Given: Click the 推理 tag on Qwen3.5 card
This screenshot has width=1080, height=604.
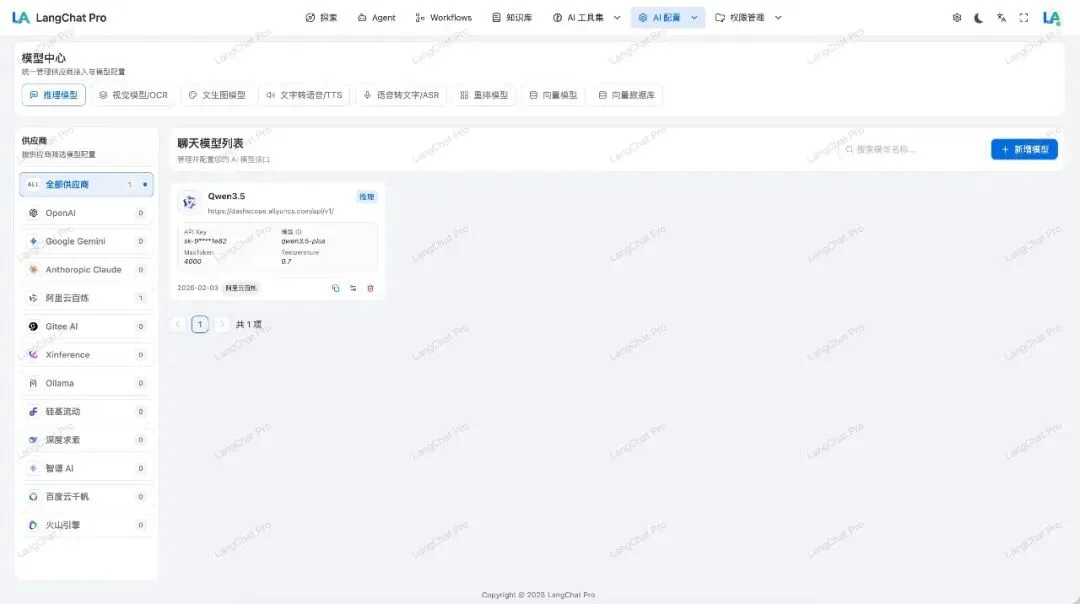Looking at the screenshot, I should tap(366, 197).
